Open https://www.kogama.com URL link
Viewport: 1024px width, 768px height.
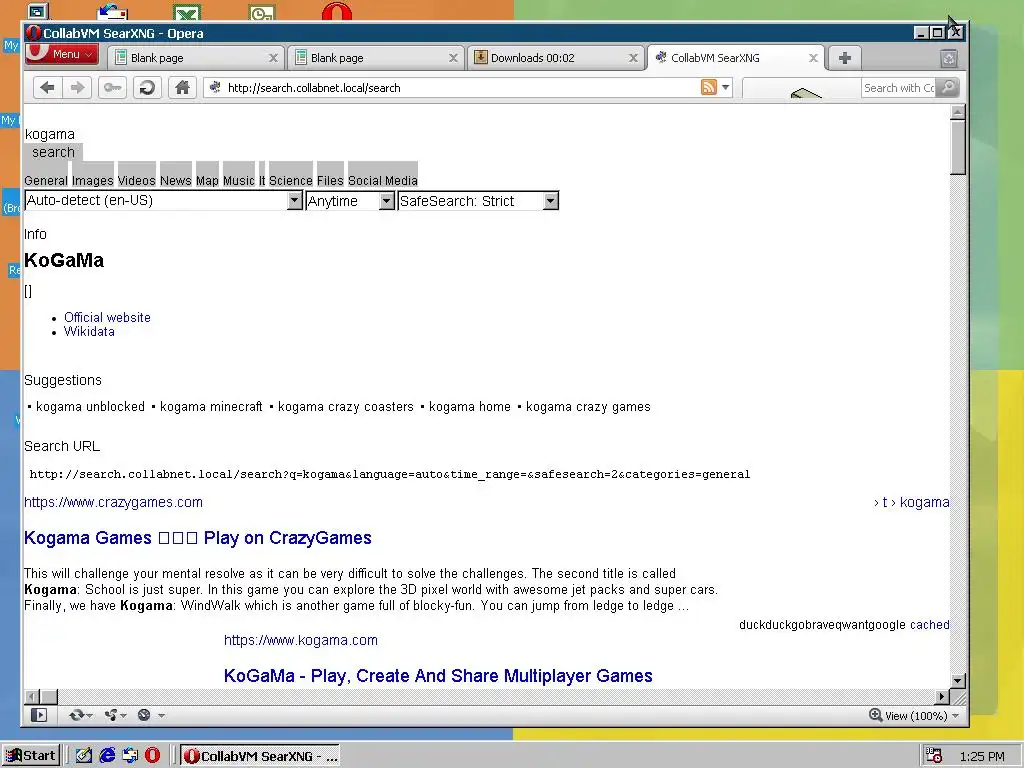[300, 641]
